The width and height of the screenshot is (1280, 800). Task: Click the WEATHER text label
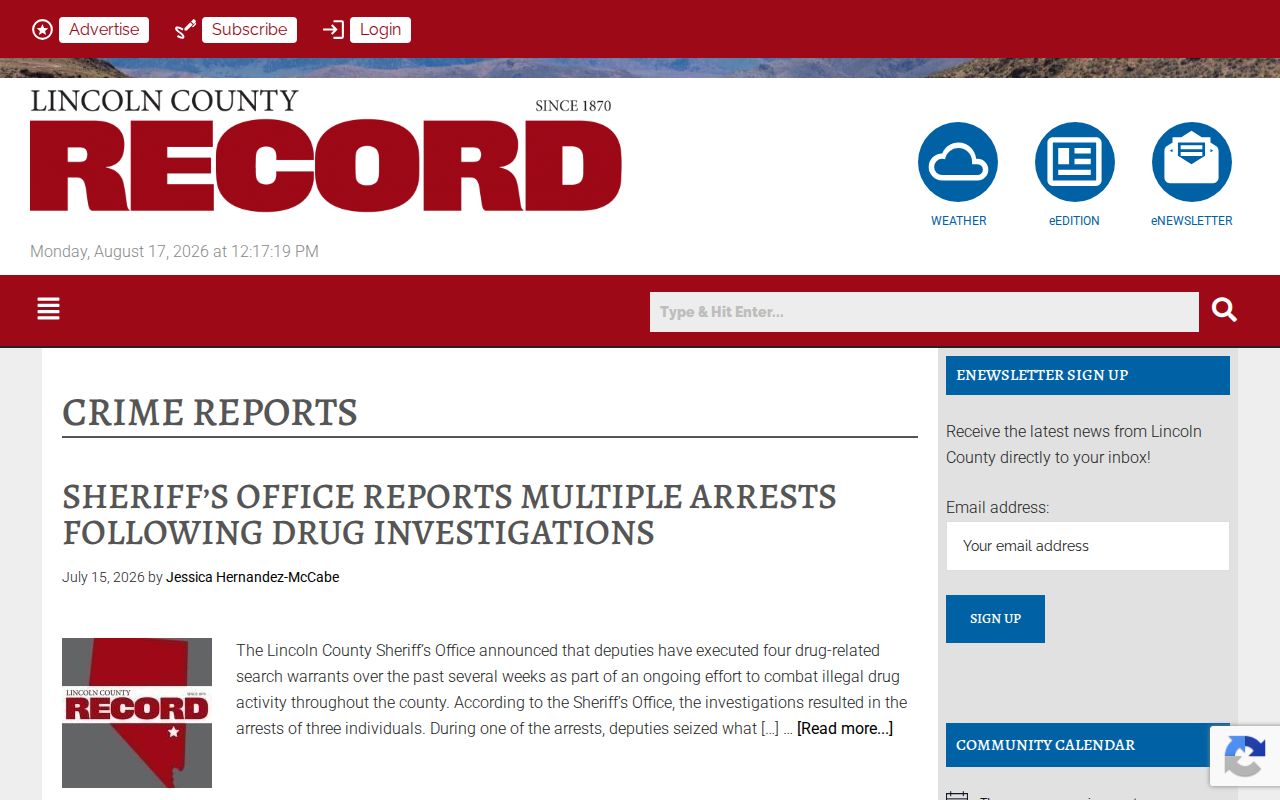(959, 221)
